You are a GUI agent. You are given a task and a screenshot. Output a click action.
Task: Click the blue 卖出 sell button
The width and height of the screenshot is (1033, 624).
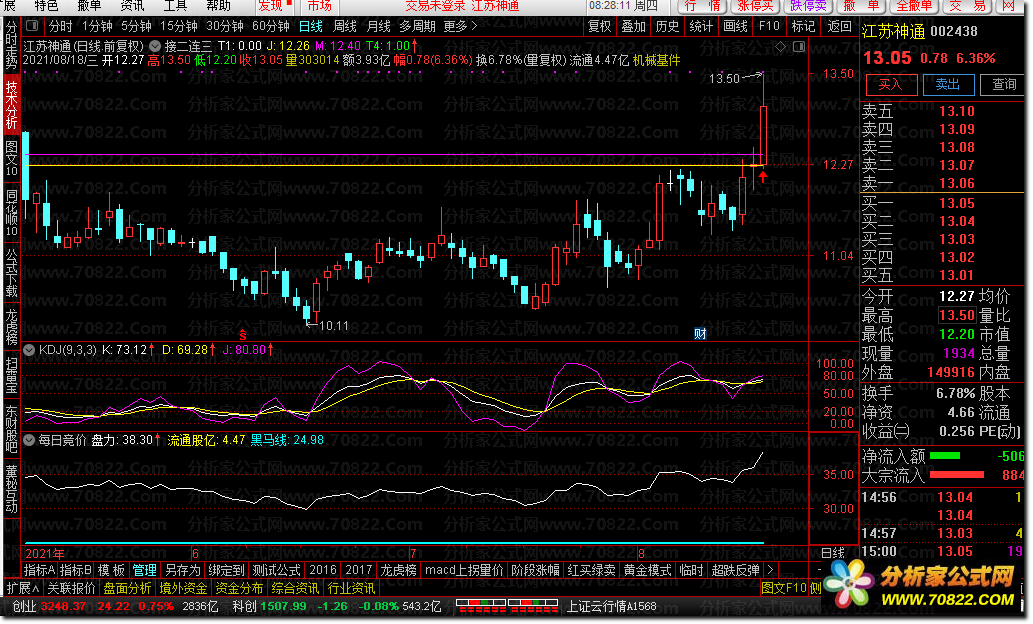tap(947, 84)
